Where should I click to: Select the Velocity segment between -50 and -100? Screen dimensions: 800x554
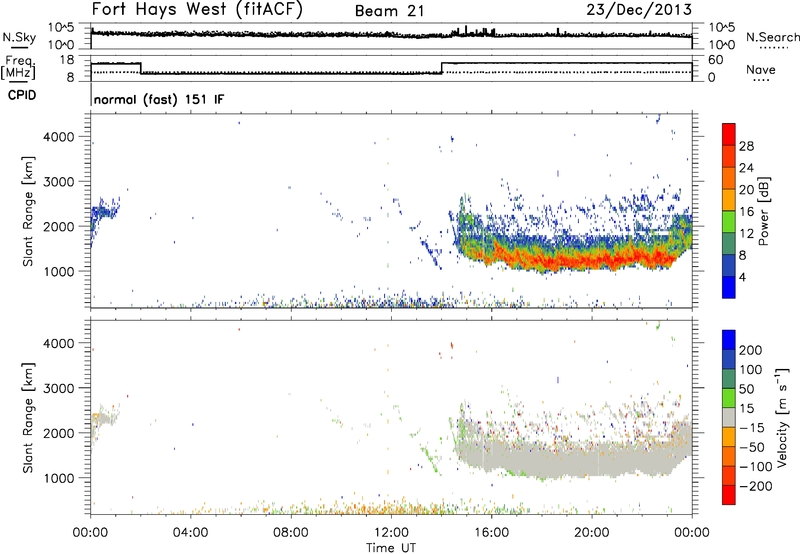click(x=729, y=457)
